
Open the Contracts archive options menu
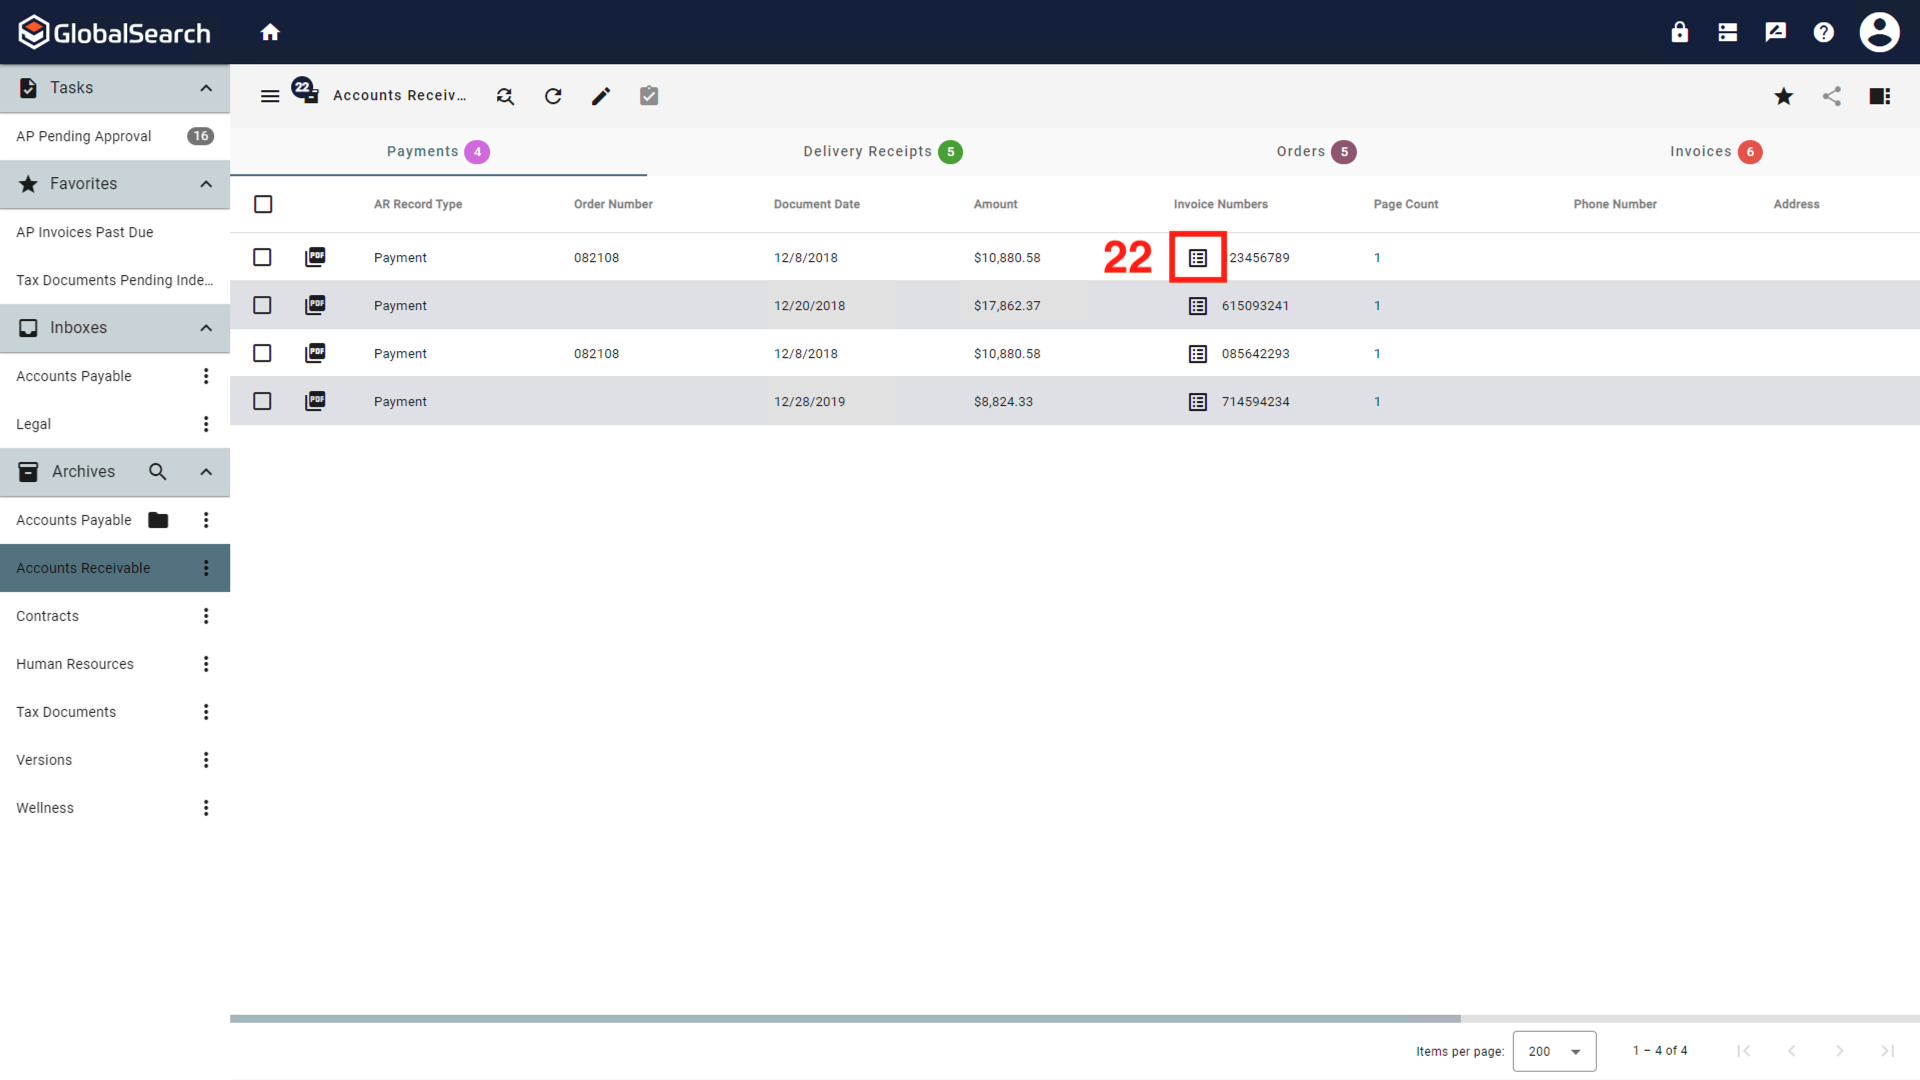pyautogui.click(x=206, y=616)
